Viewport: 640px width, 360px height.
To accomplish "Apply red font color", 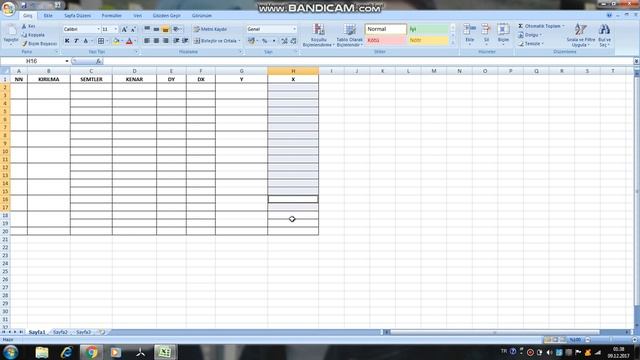I will [129, 41].
